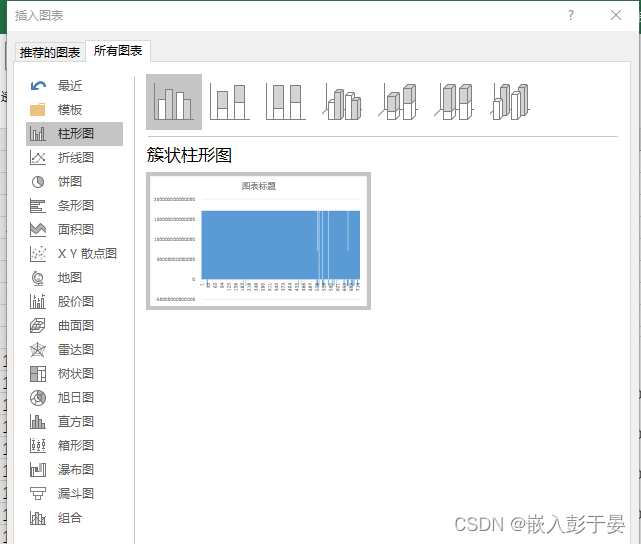Select the 3-D clustered column subtype icon
The image size is (641, 544).
(342, 102)
